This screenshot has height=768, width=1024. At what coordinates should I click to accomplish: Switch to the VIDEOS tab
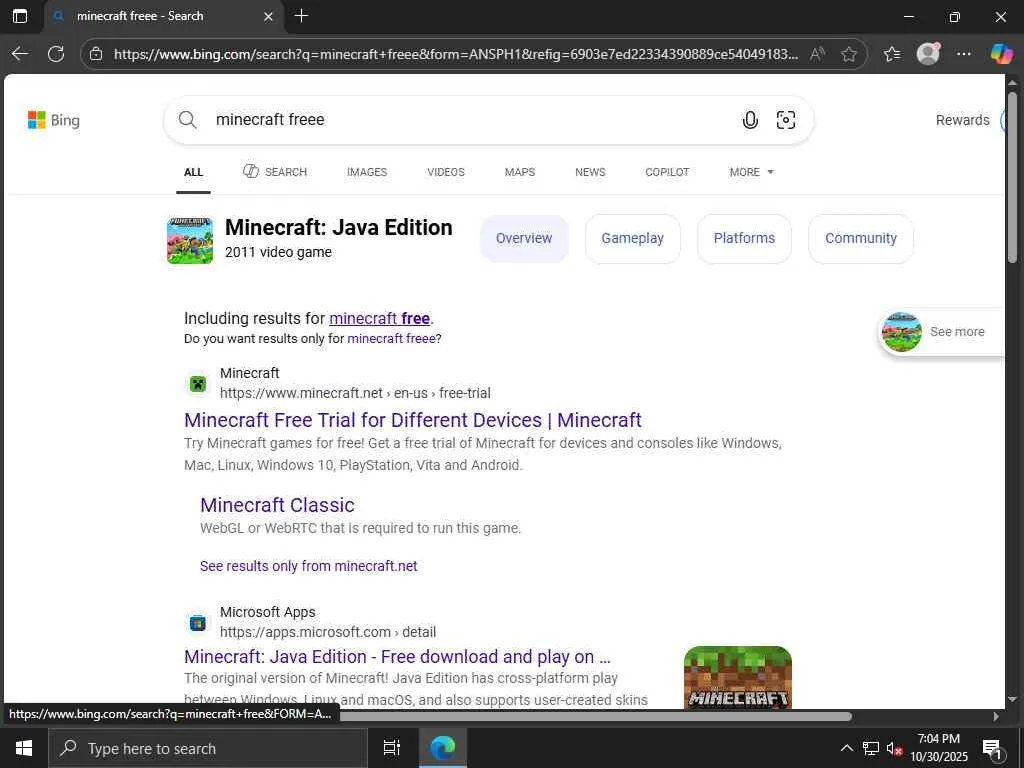click(x=446, y=172)
